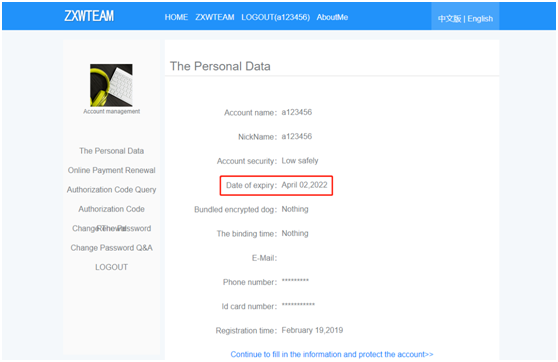Open the account avatar picture
Viewport: 558px width, 362px height.
111,85
